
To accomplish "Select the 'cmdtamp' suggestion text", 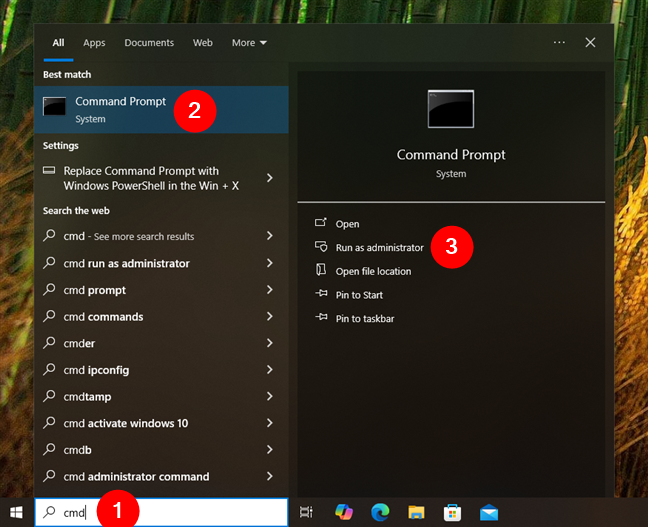I will click(x=87, y=397).
